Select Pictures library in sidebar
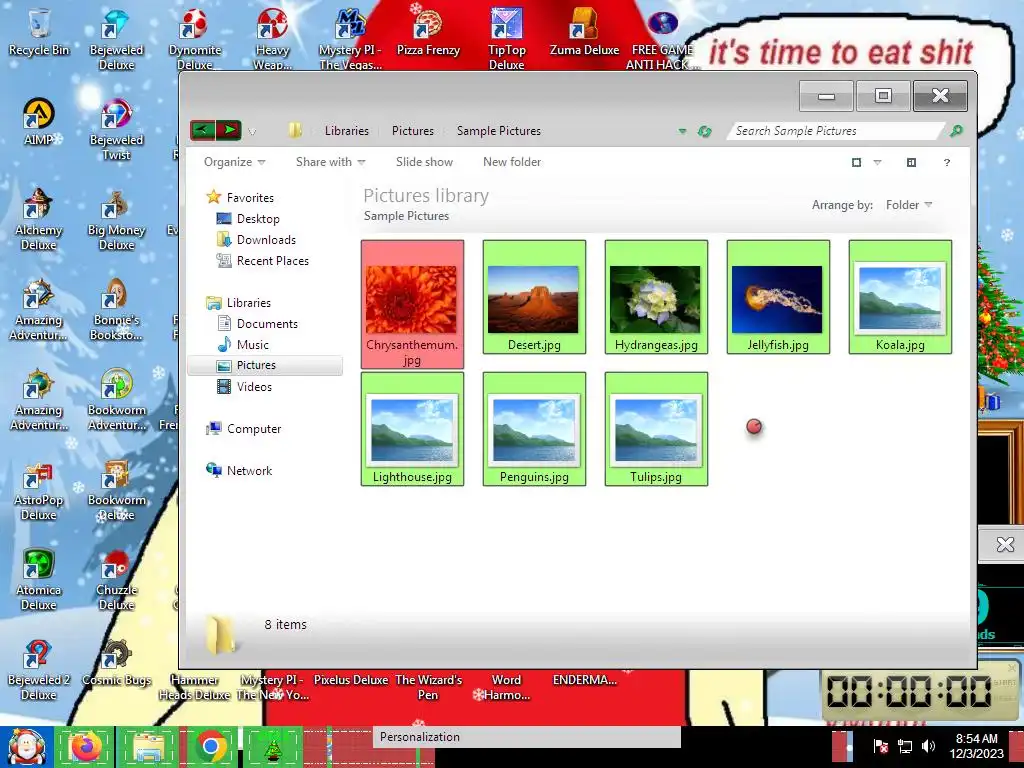This screenshot has width=1024, height=768. tap(265, 365)
